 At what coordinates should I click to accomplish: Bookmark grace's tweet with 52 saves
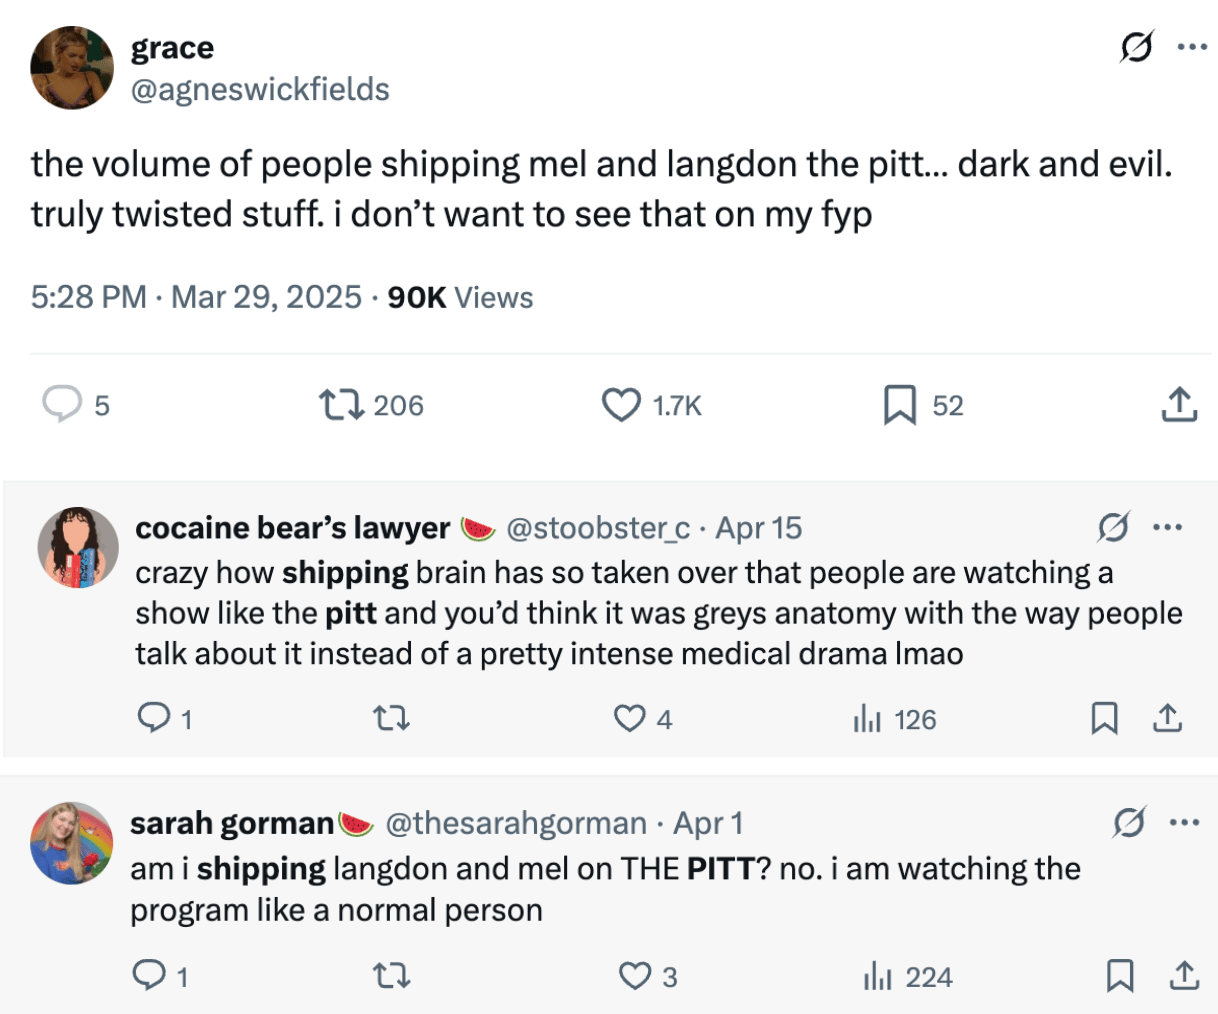[x=899, y=405]
